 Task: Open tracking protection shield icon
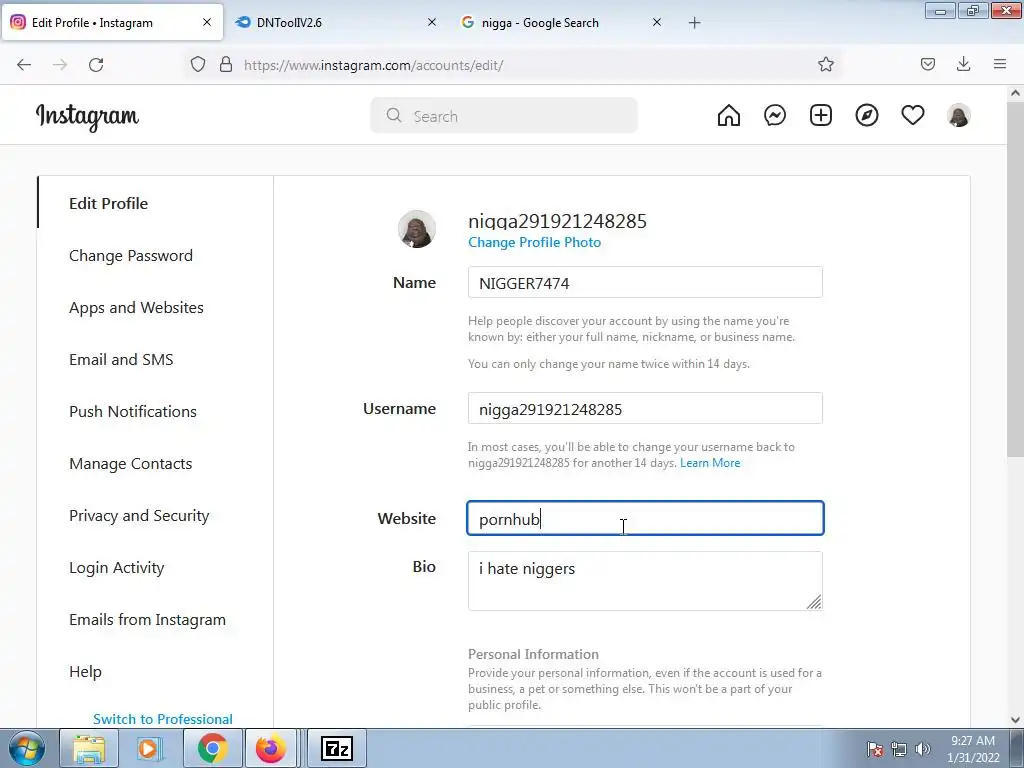coord(198,65)
